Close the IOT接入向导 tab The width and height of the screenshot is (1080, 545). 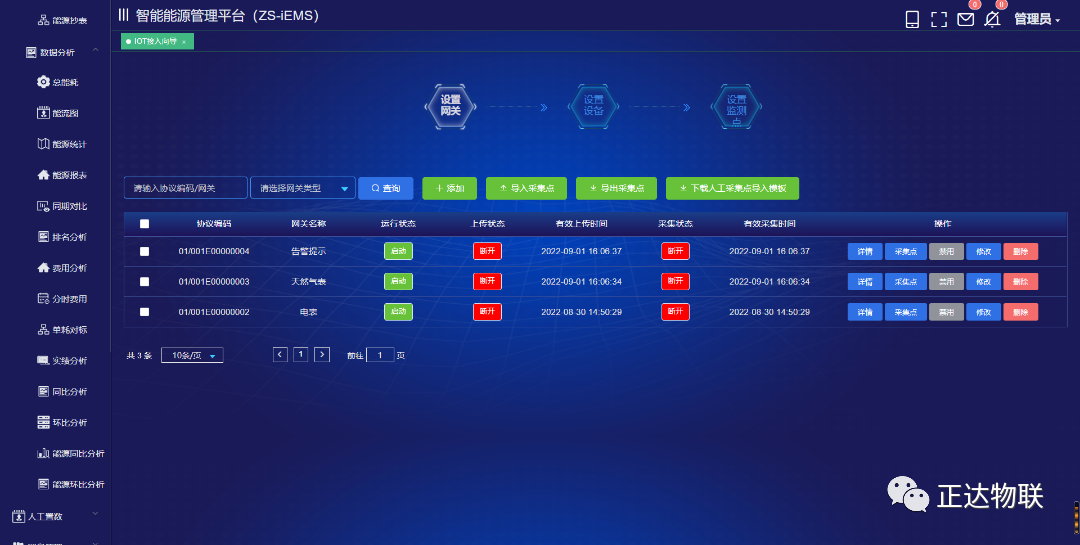(184, 42)
